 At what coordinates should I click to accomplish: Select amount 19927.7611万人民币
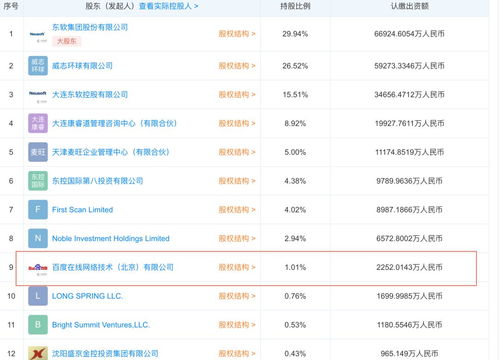click(x=409, y=123)
